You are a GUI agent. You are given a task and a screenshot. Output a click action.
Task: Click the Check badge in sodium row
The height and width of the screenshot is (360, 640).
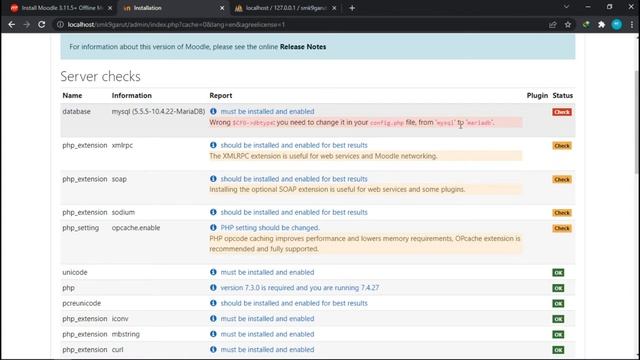[x=562, y=213]
